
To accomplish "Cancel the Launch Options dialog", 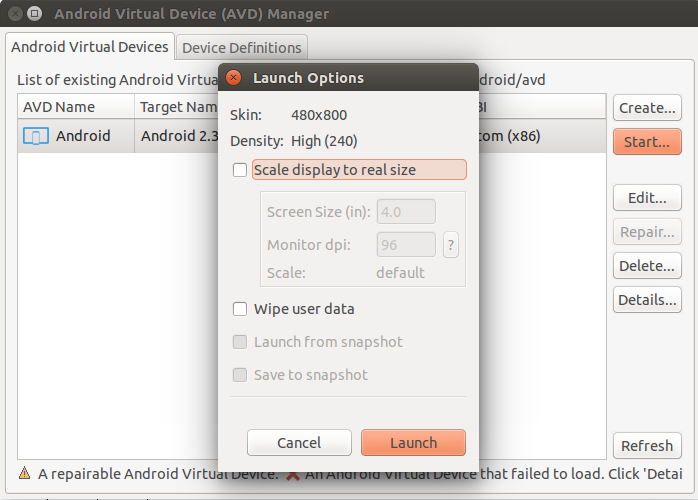I will click(299, 443).
